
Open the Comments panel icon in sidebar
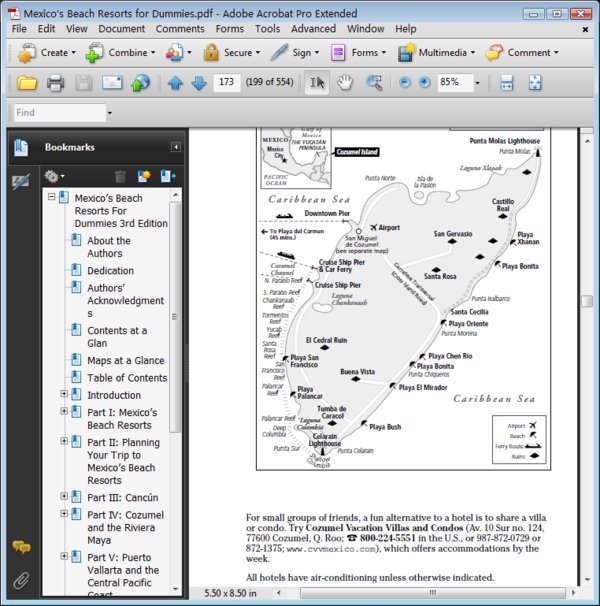pyautogui.click(x=20, y=547)
